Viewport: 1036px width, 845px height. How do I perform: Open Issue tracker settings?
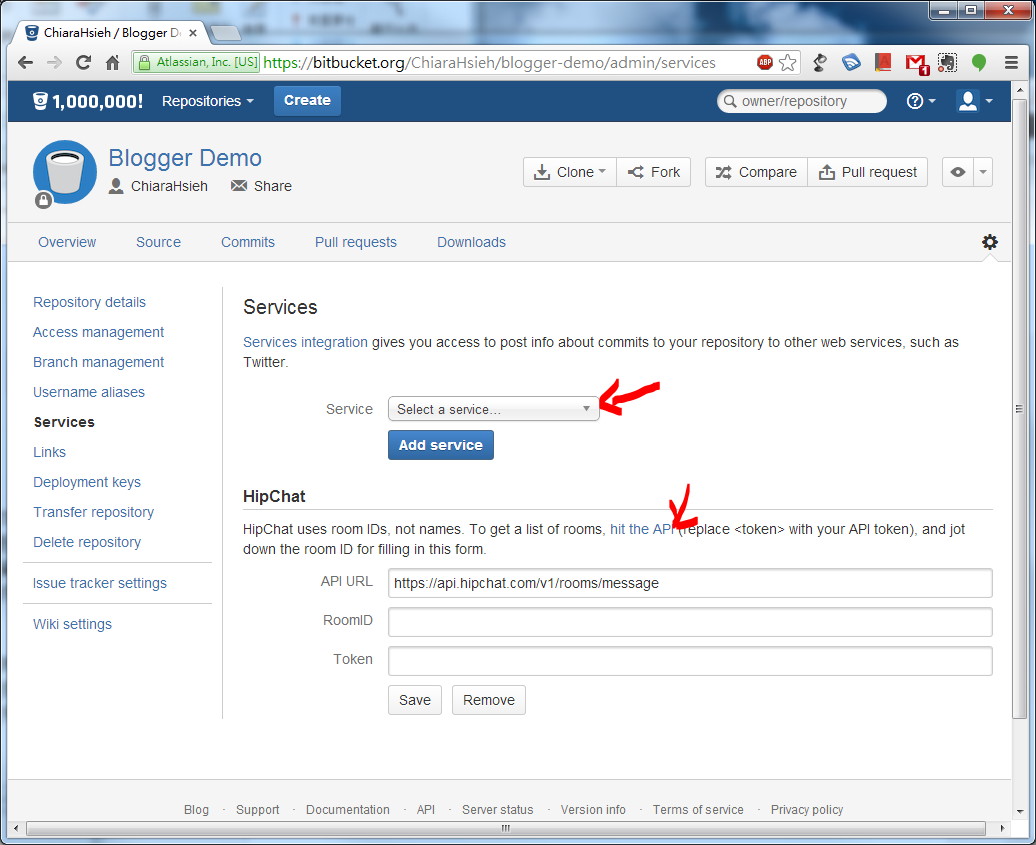(x=100, y=583)
